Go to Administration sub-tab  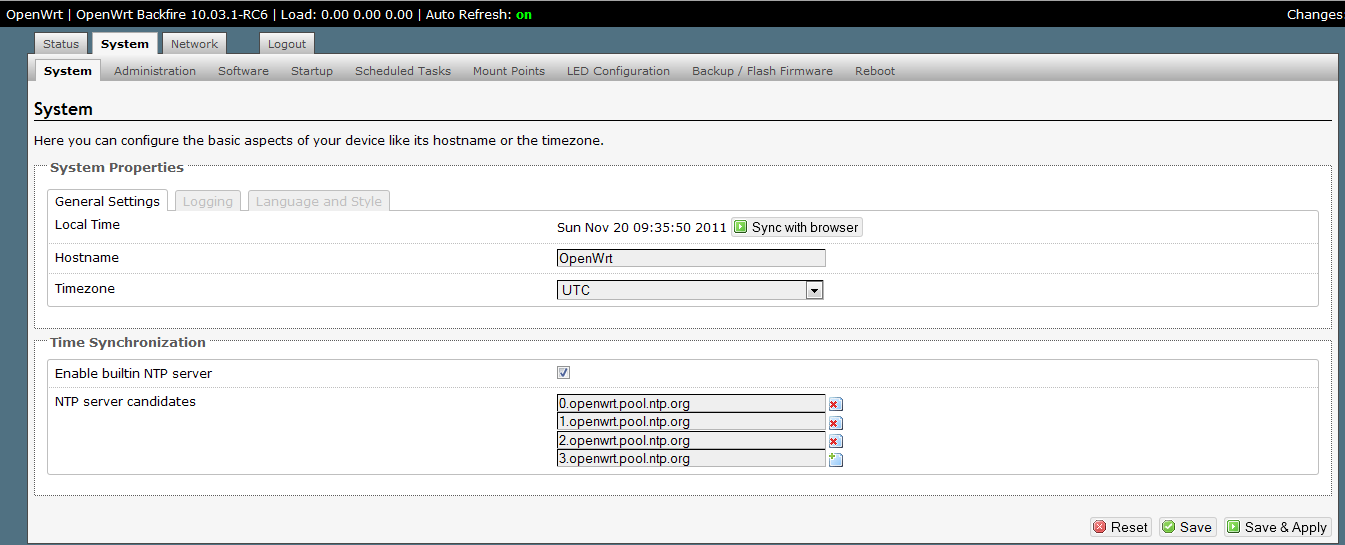pos(155,71)
